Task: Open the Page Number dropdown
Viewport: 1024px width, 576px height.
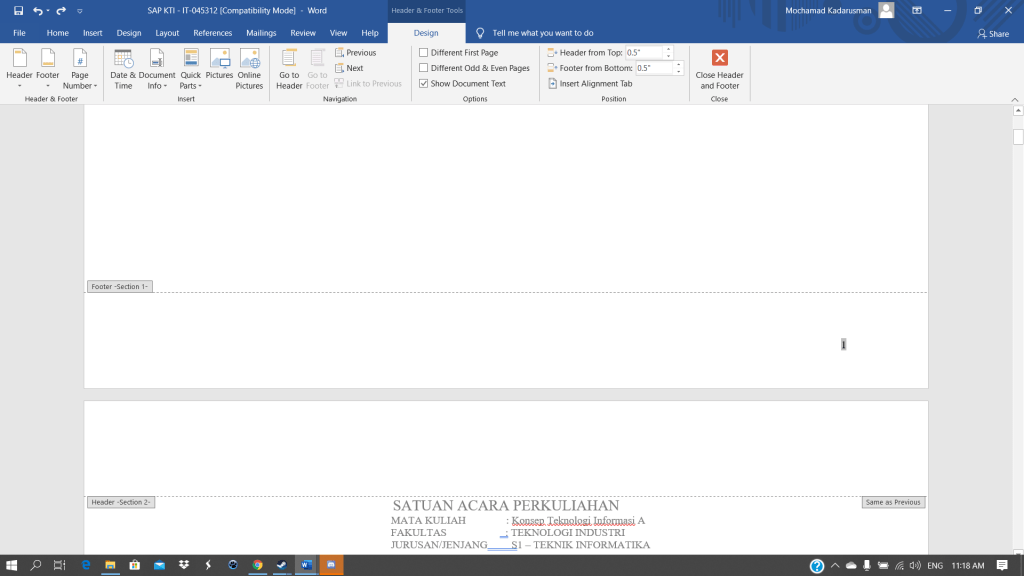Action: [x=79, y=70]
